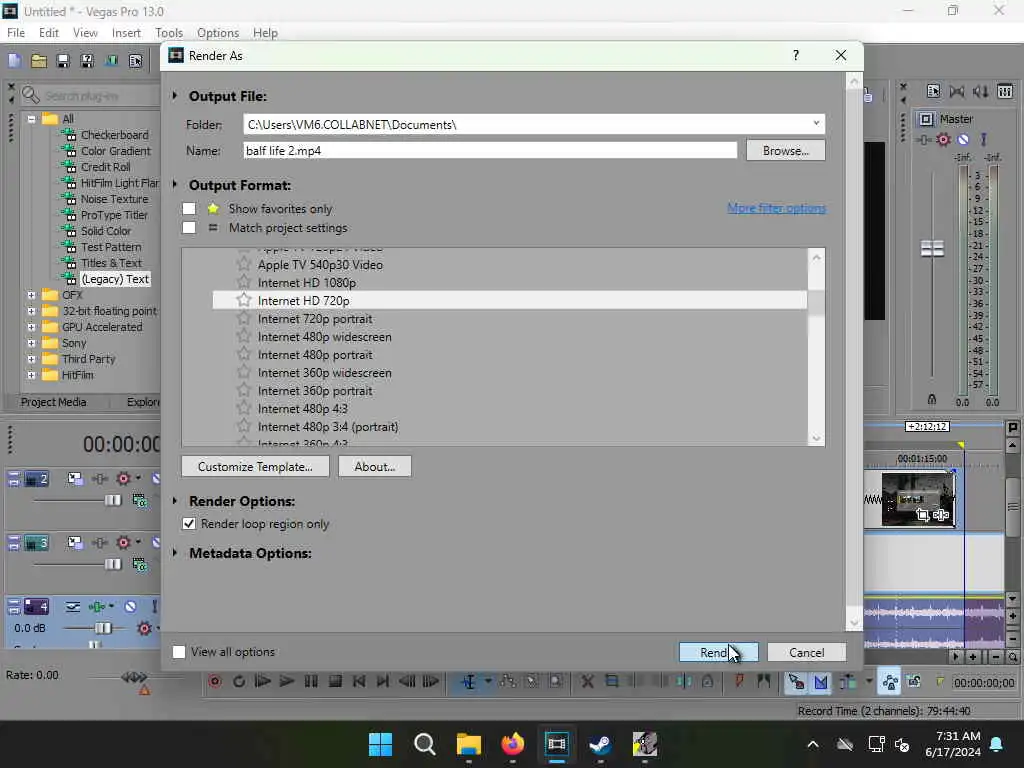
Task: Uncheck Render loop region only
Action: [x=189, y=524]
